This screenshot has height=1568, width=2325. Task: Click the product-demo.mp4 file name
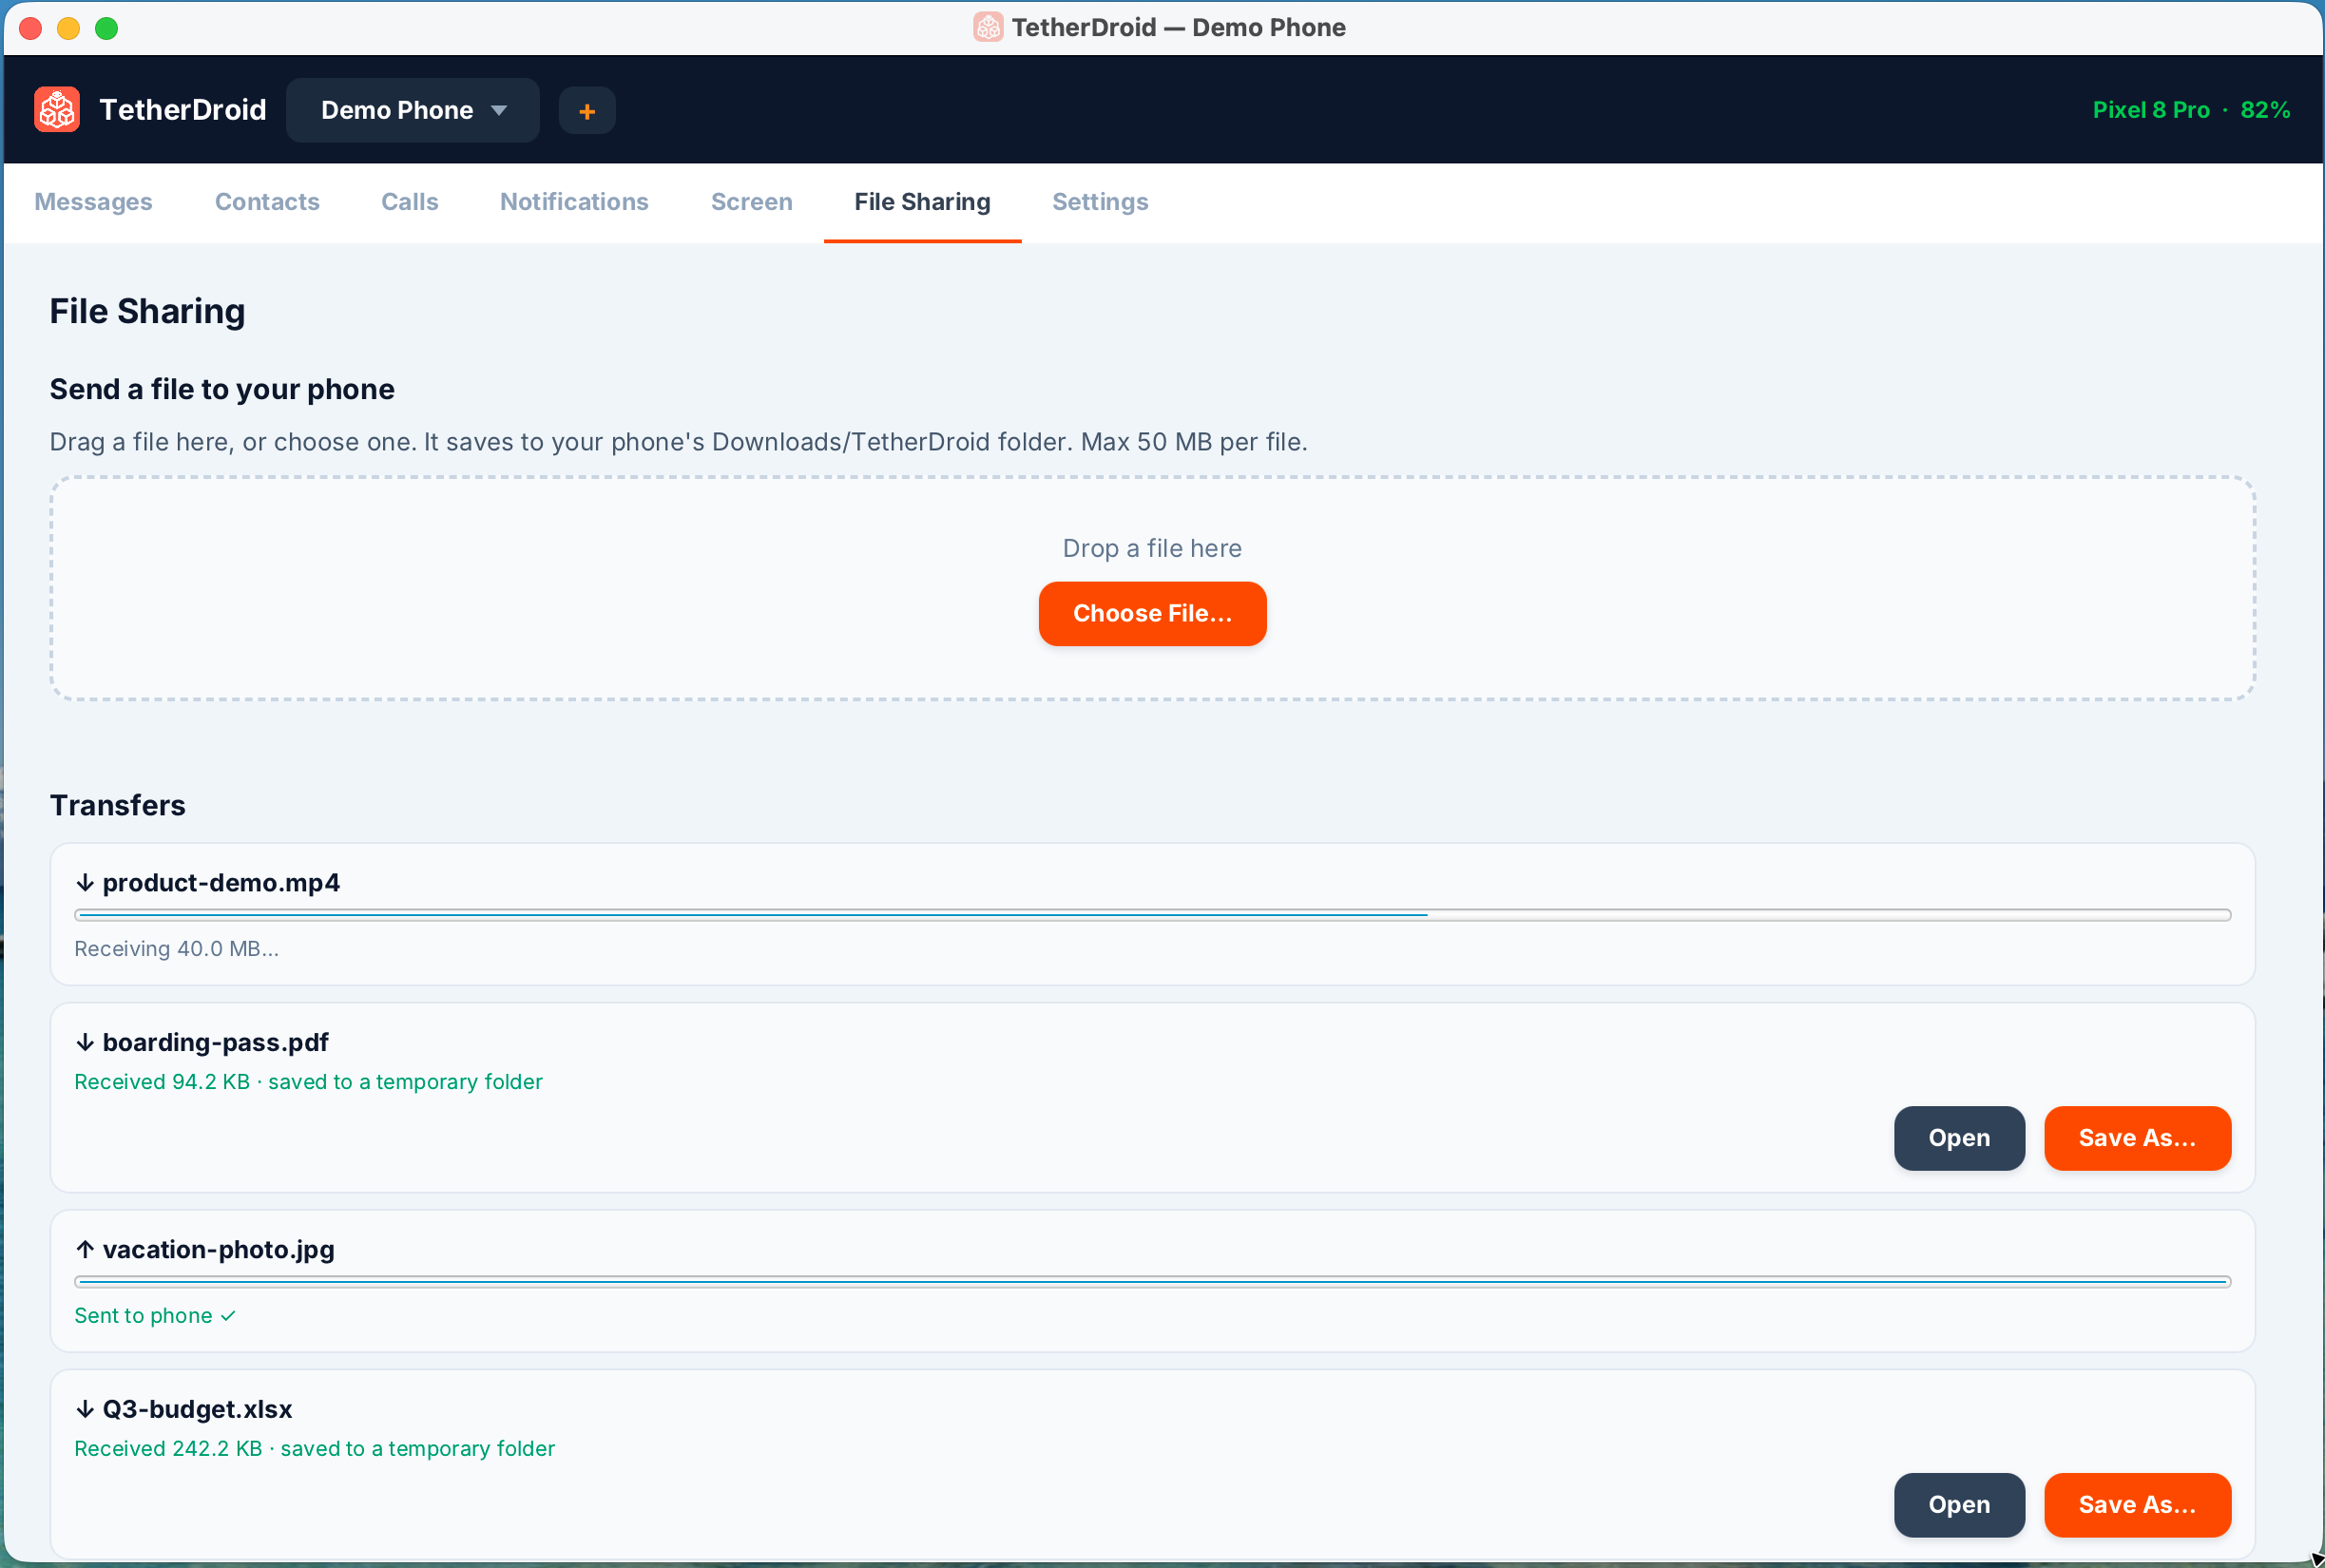click(221, 882)
